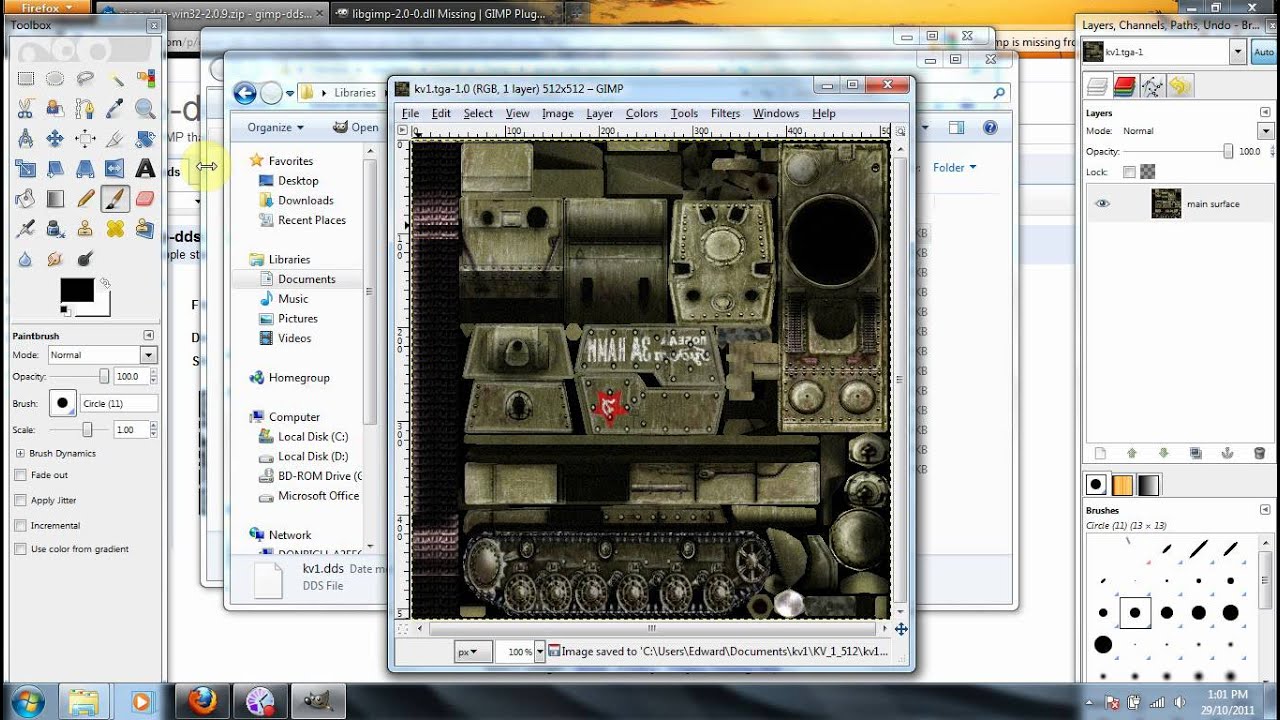
Task: Select the Rectangle Select tool
Action: click(x=25, y=78)
